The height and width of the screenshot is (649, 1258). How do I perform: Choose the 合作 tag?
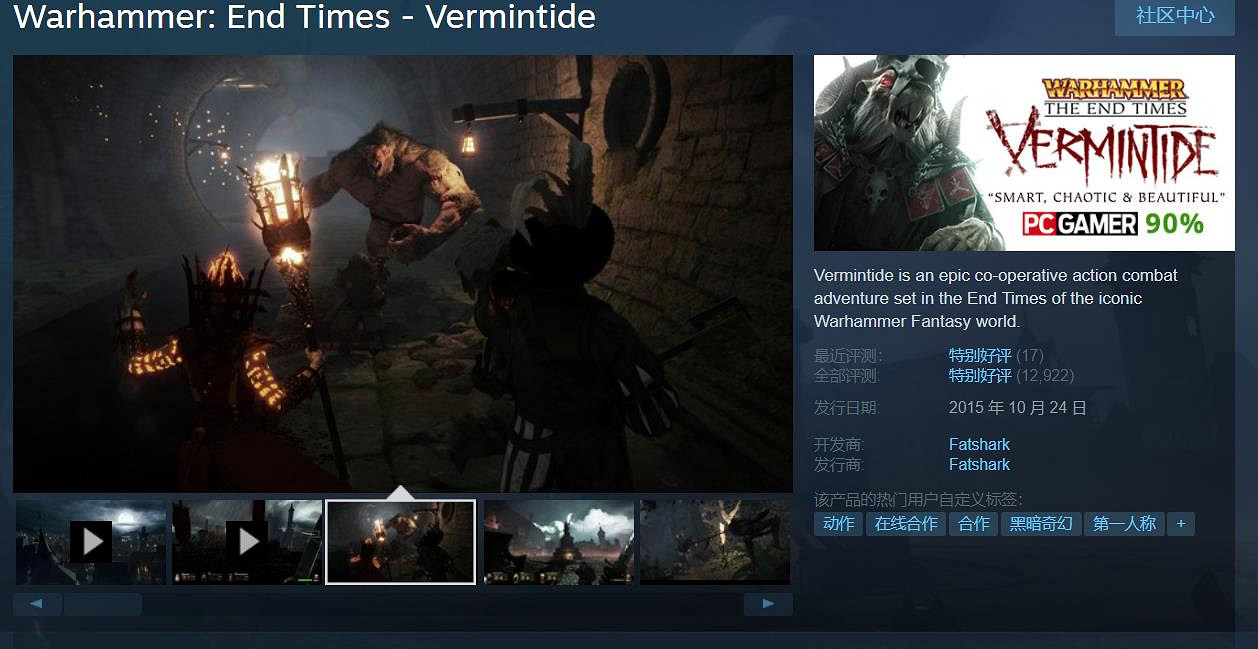pyautogui.click(x=973, y=524)
